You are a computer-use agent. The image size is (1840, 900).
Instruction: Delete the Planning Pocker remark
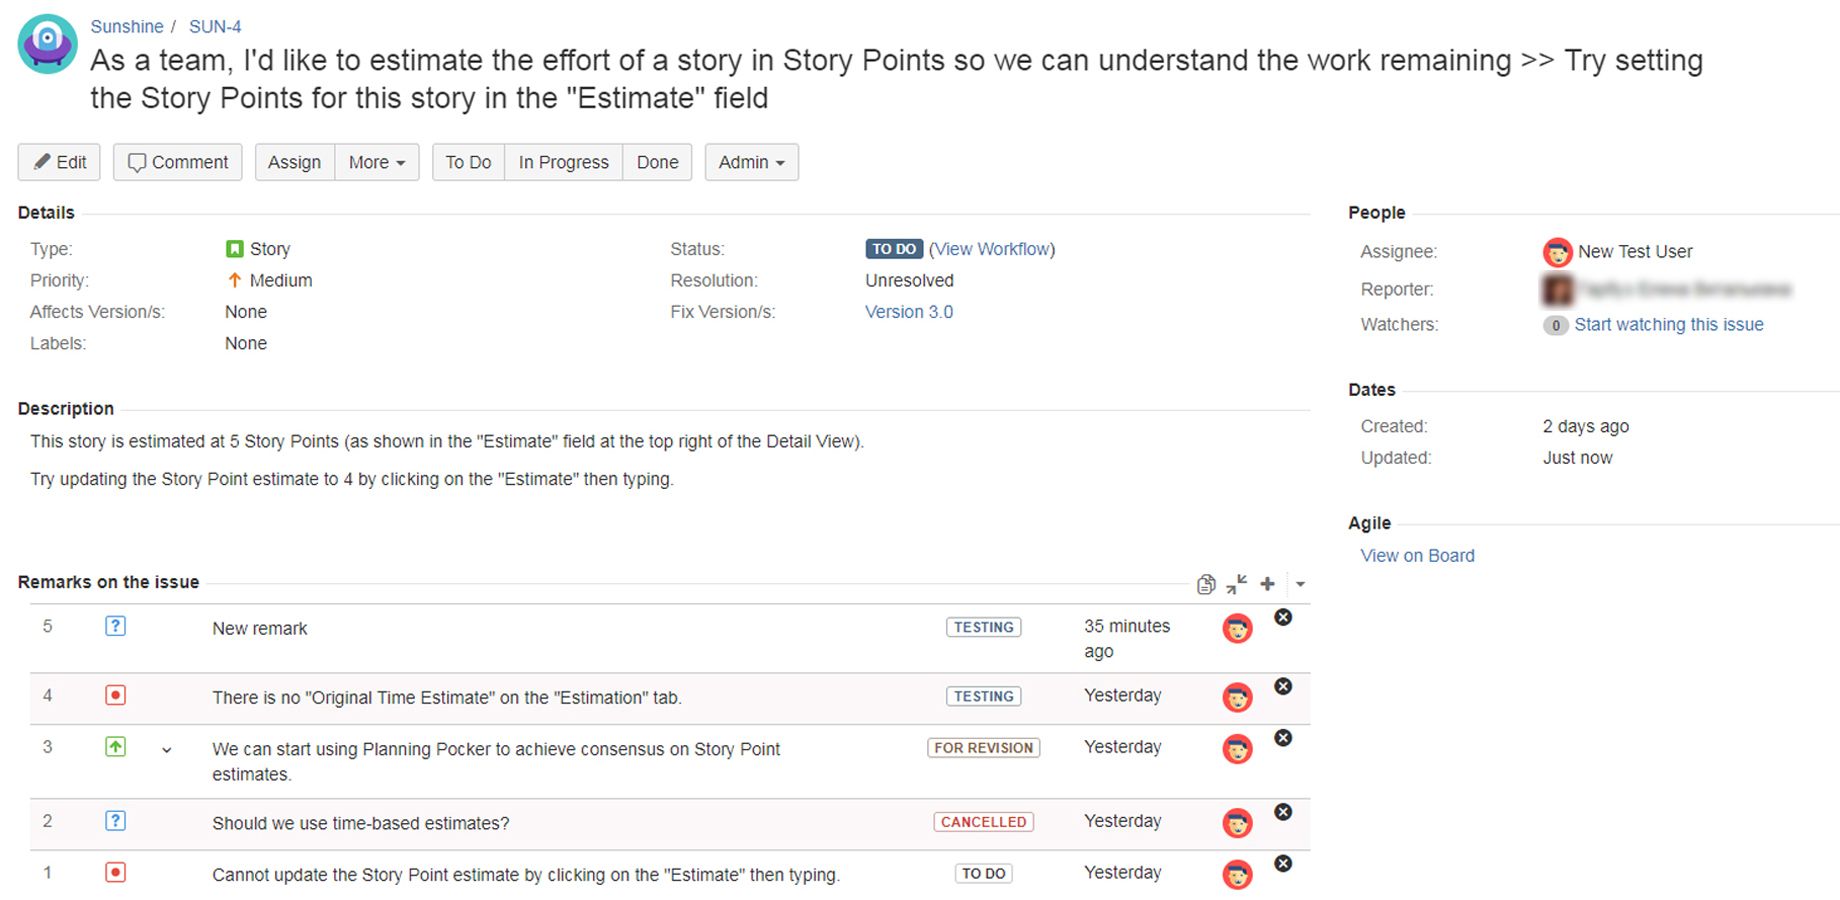pyautogui.click(x=1283, y=738)
